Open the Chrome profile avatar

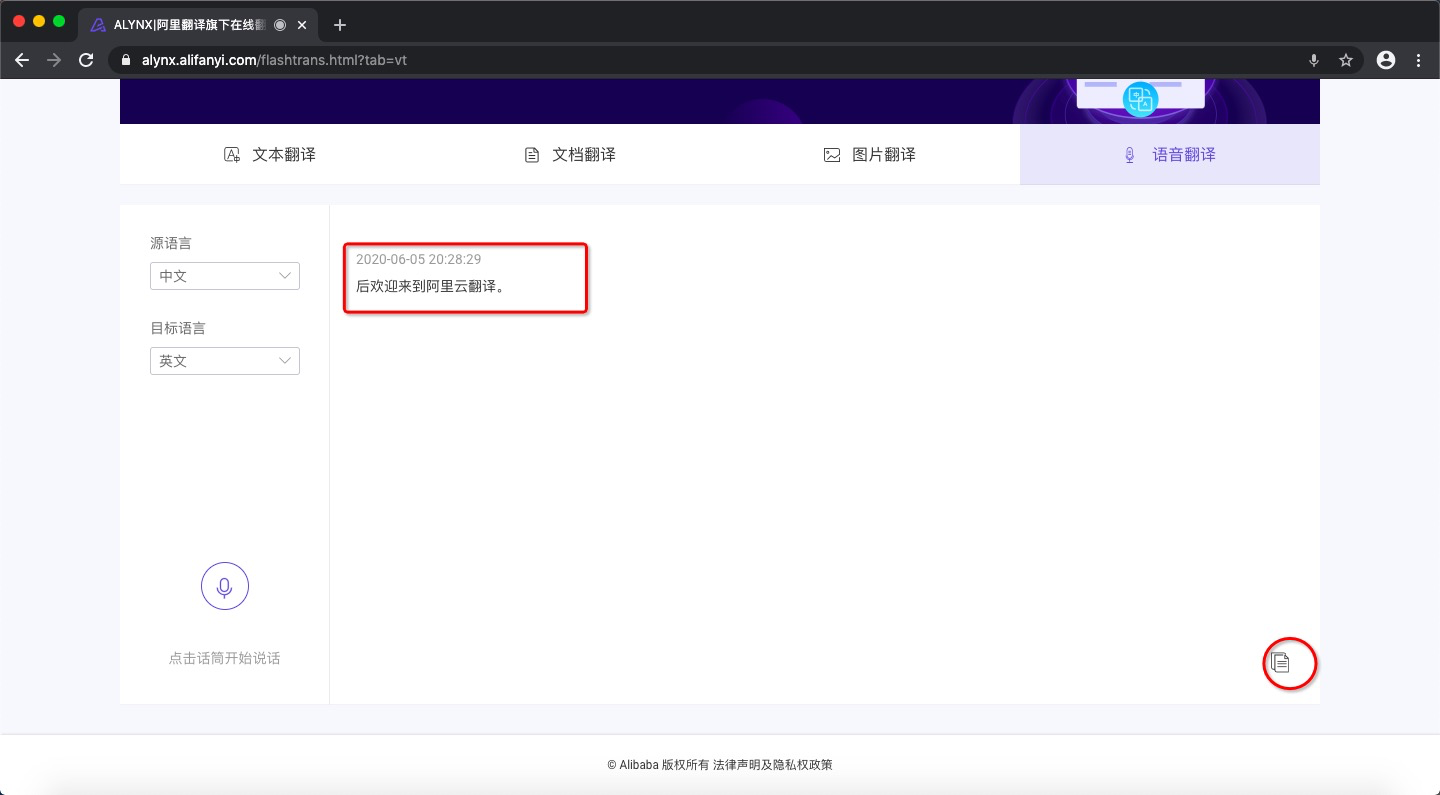coord(1386,60)
